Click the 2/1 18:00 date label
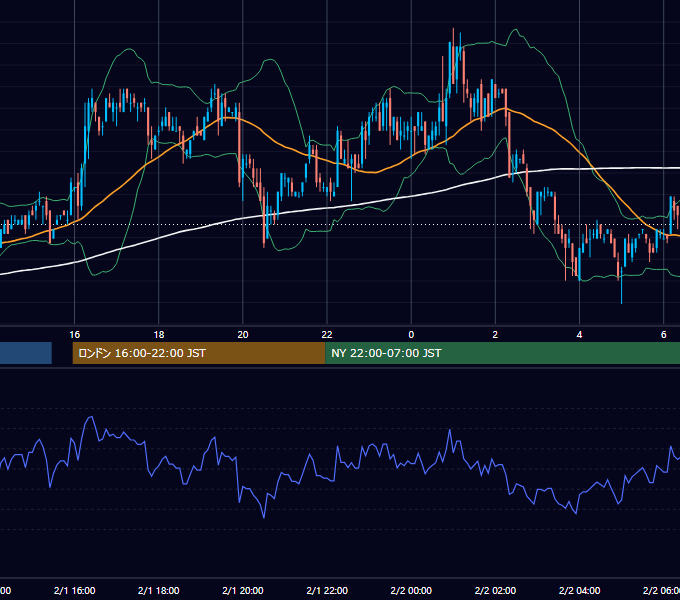680x600 pixels. (159, 591)
